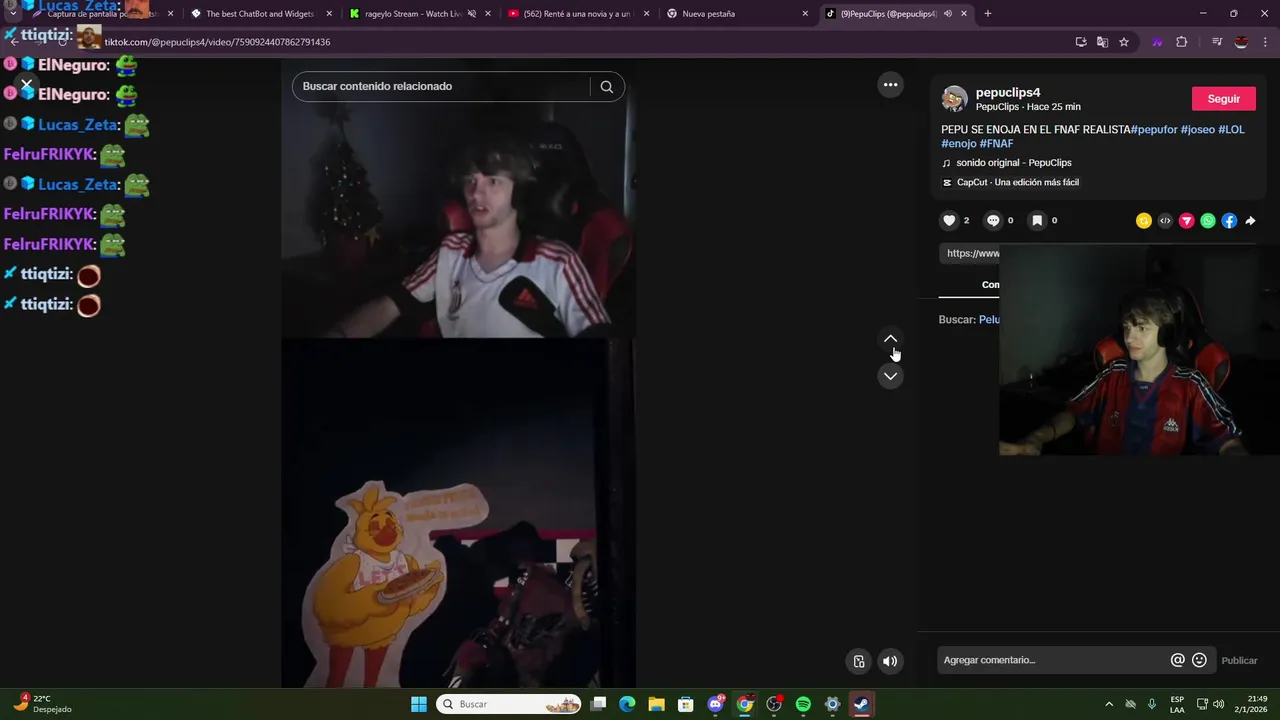The width and height of the screenshot is (1280, 720).
Task: Open the purple extension icon in the toolbar
Action: coord(1158,42)
